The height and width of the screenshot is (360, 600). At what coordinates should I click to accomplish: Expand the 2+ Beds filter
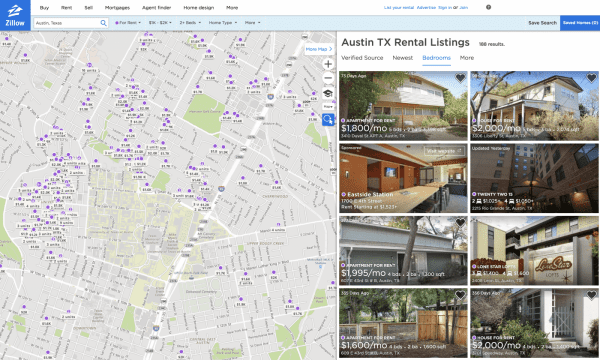click(x=190, y=23)
